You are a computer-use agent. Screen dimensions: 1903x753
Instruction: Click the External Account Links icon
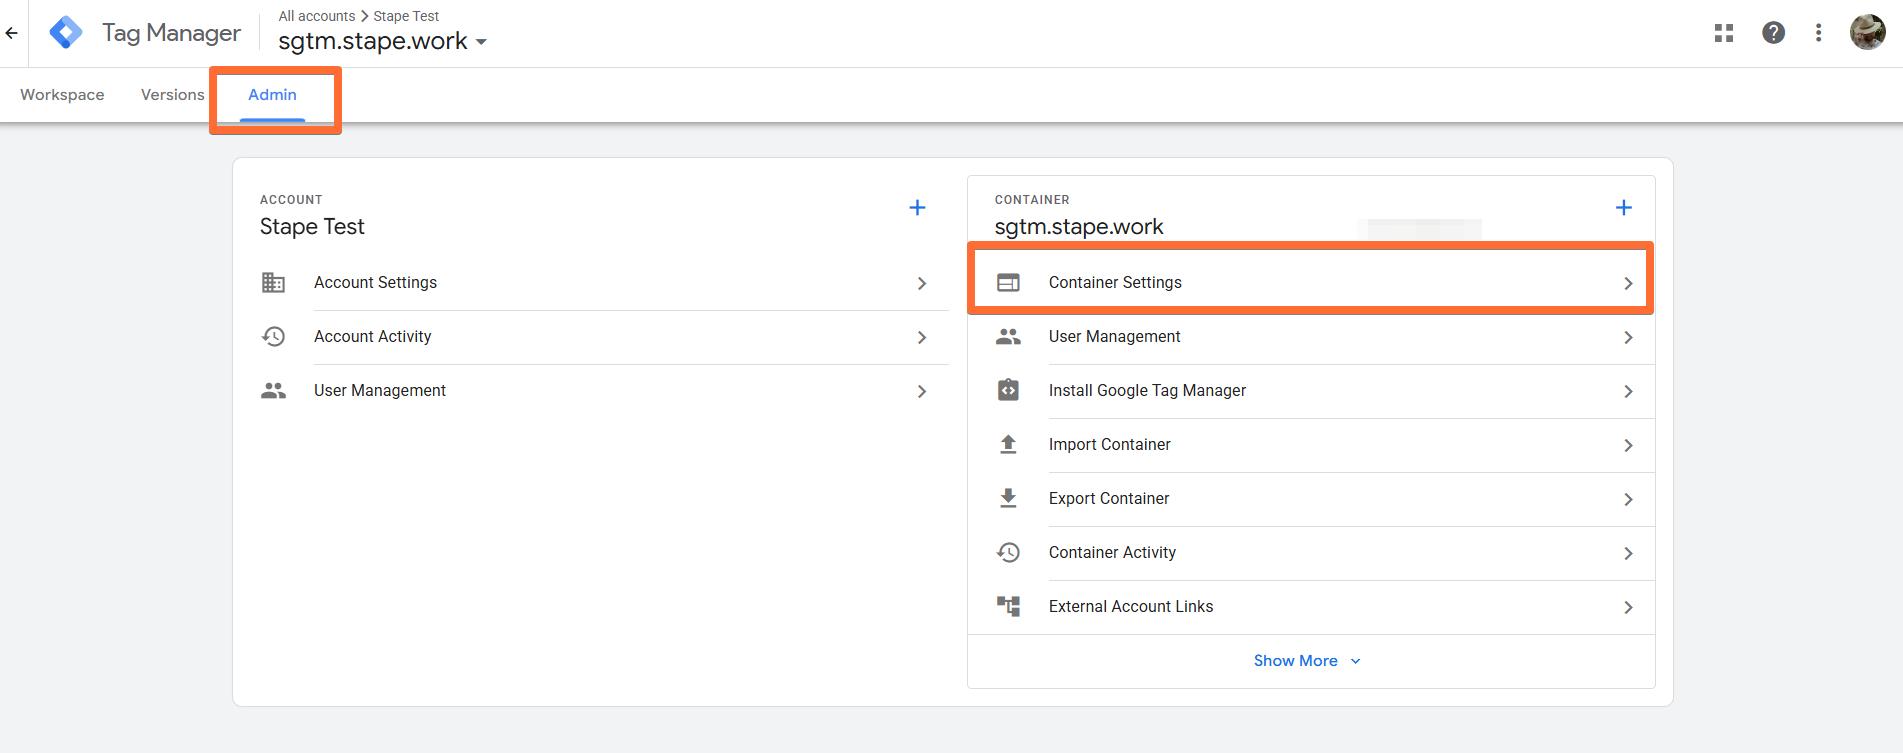click(1008, 606)
